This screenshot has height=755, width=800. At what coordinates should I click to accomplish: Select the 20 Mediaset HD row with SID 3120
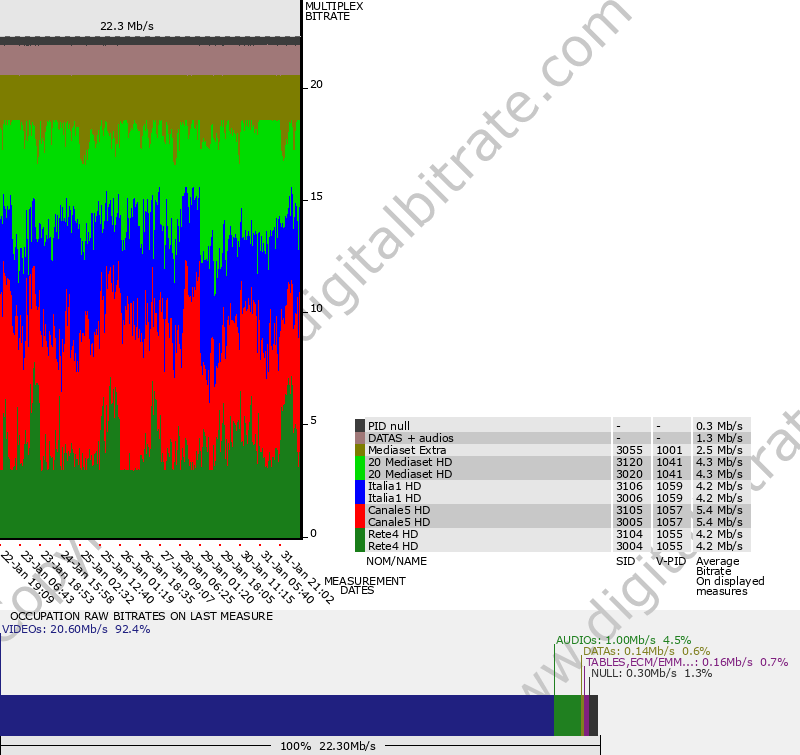410,462
